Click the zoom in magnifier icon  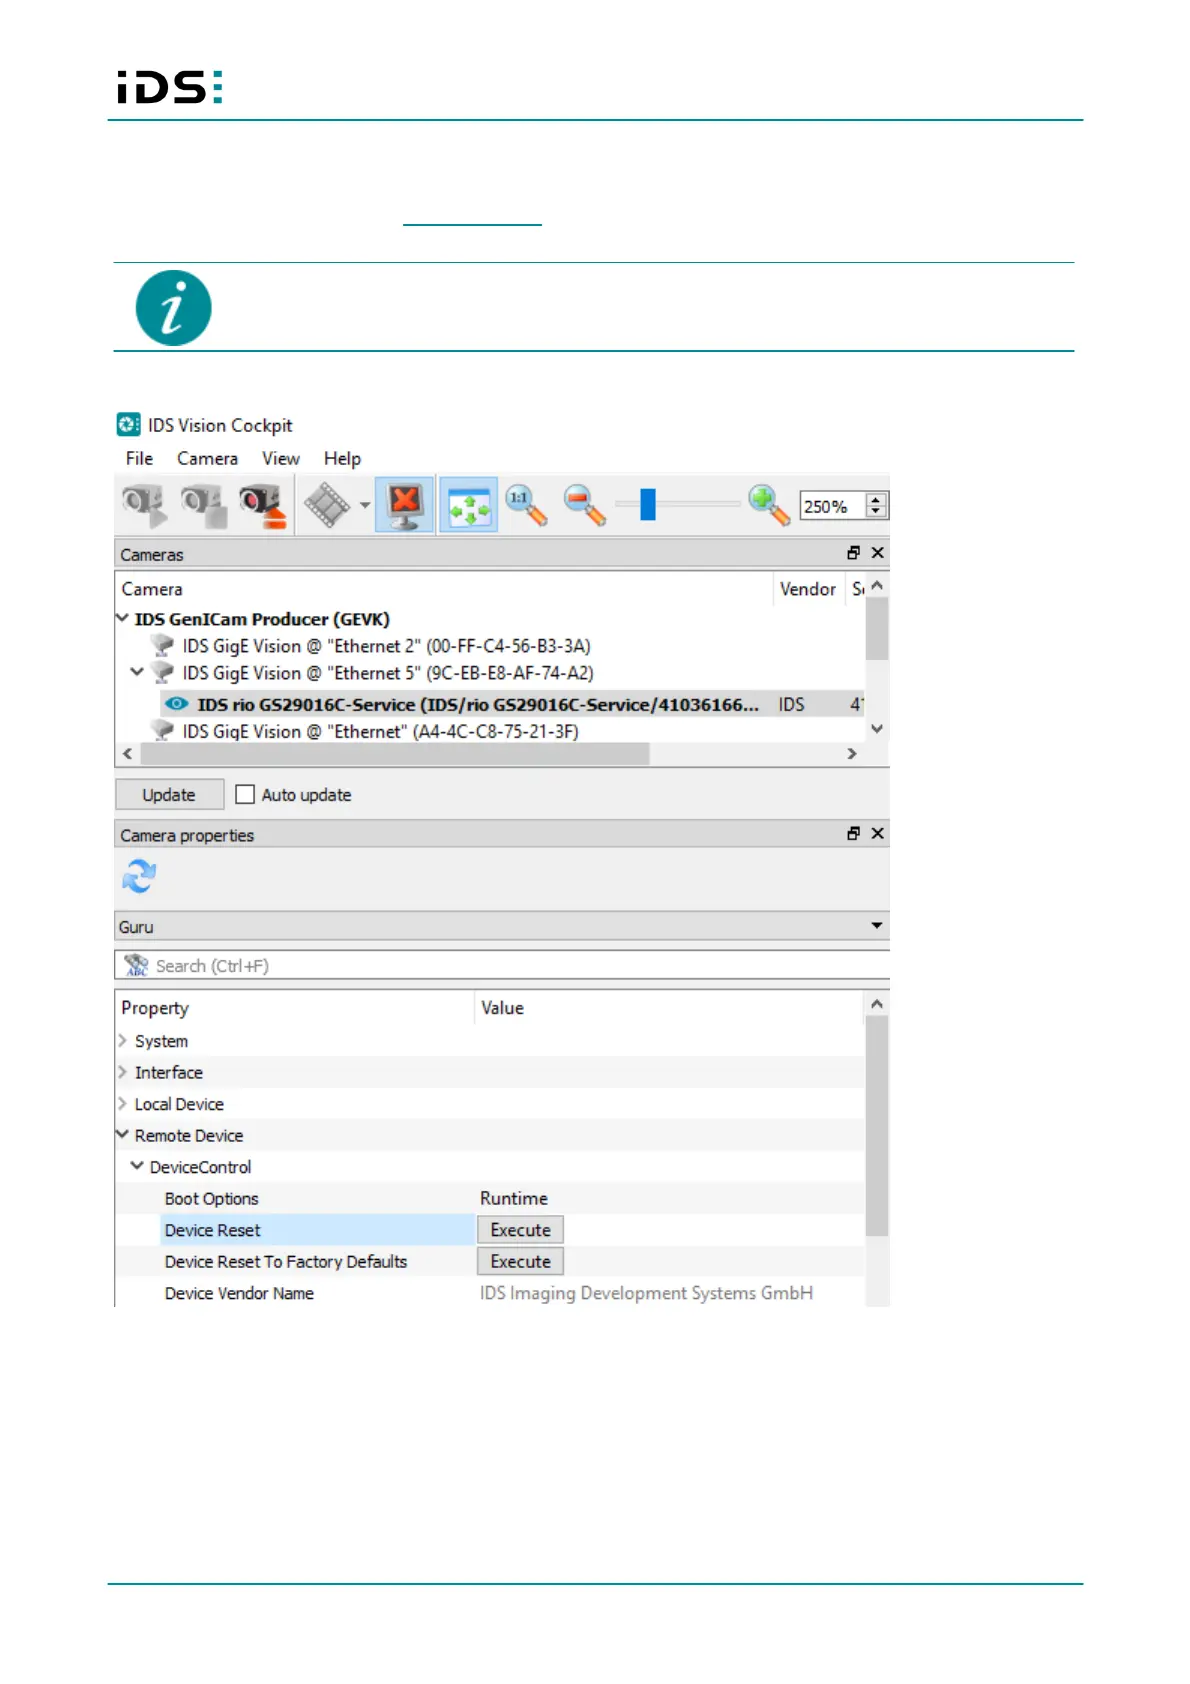[769, 504]
